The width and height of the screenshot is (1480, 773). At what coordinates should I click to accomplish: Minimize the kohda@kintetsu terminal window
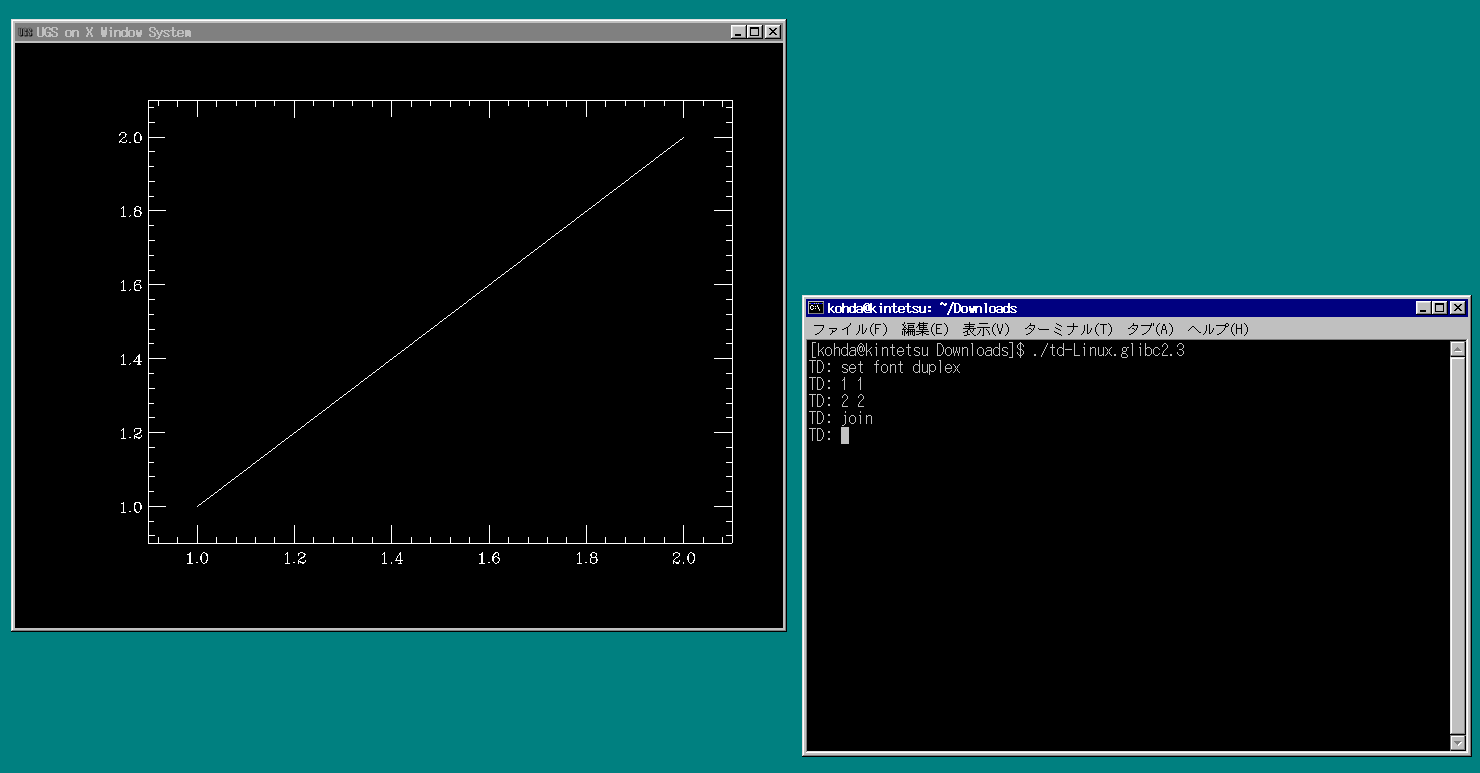click(1423, 308)
